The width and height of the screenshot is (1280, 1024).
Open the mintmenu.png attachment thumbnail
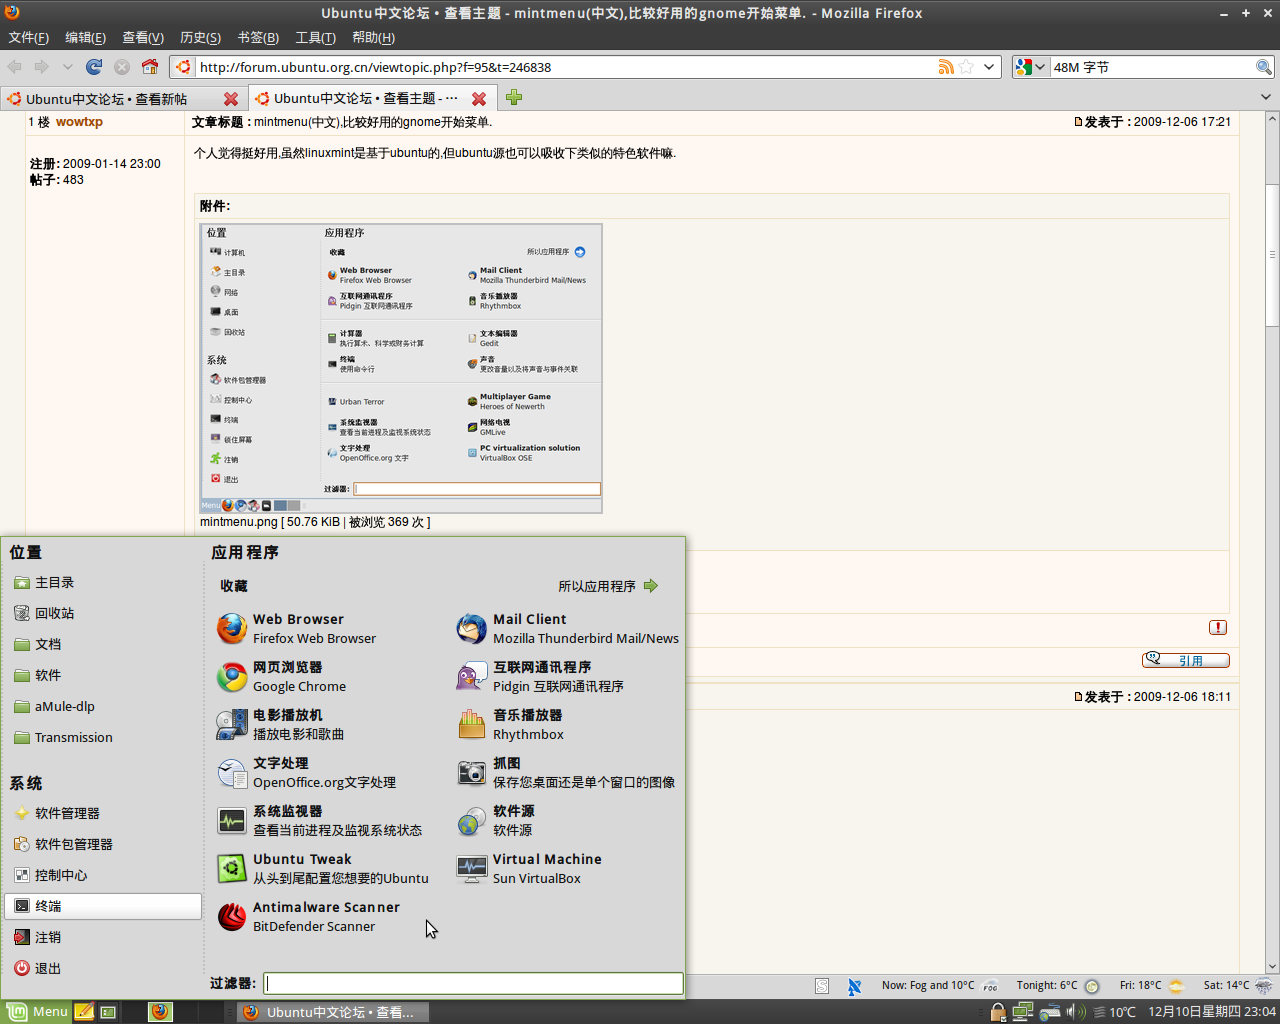pyautogui.click(x=401, y=368)
